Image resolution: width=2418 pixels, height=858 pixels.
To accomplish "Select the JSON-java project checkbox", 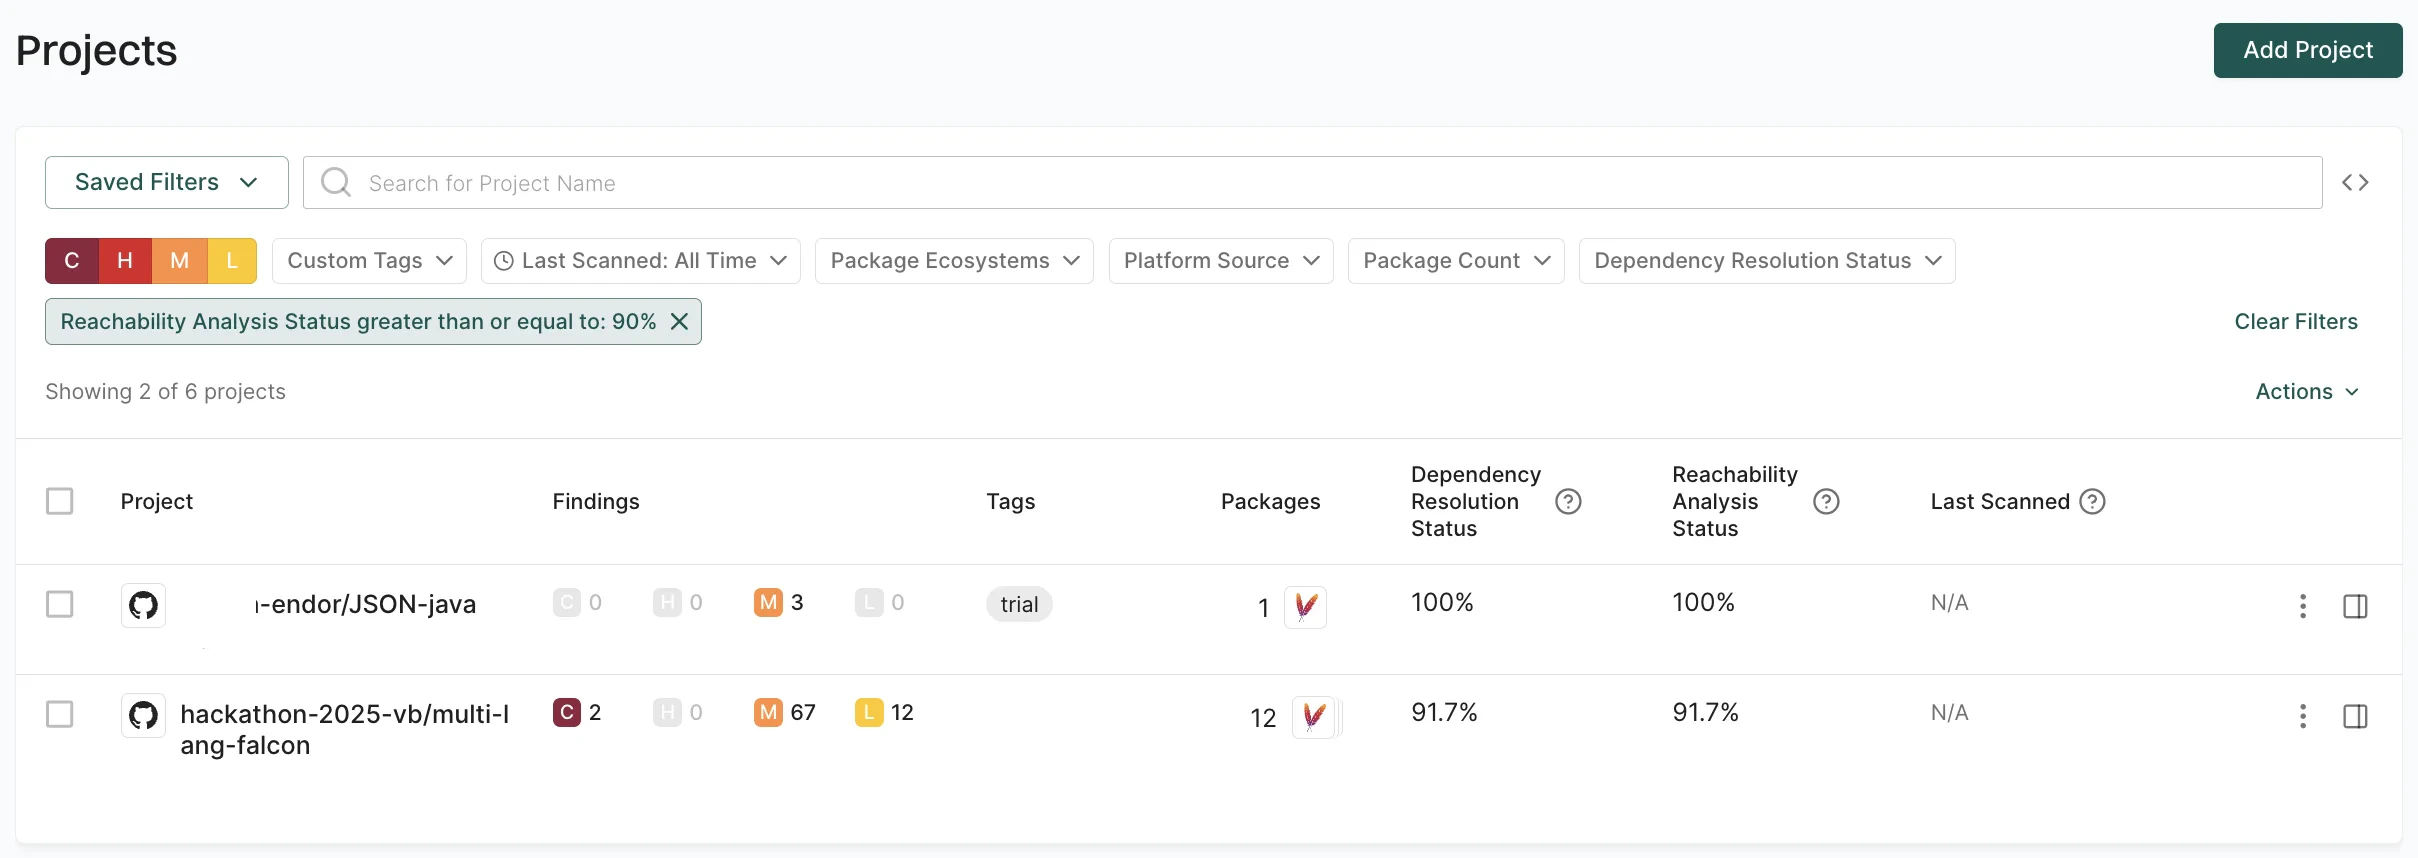I will click(x=60, y=604).
